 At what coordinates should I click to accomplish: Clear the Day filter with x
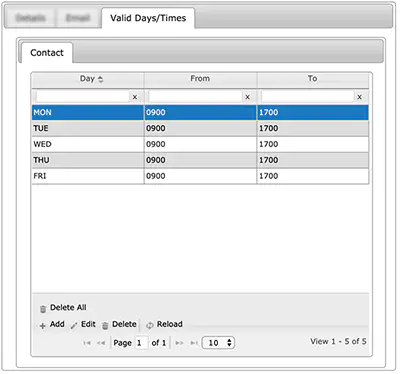pyautogui.click(x=135, y=97)
